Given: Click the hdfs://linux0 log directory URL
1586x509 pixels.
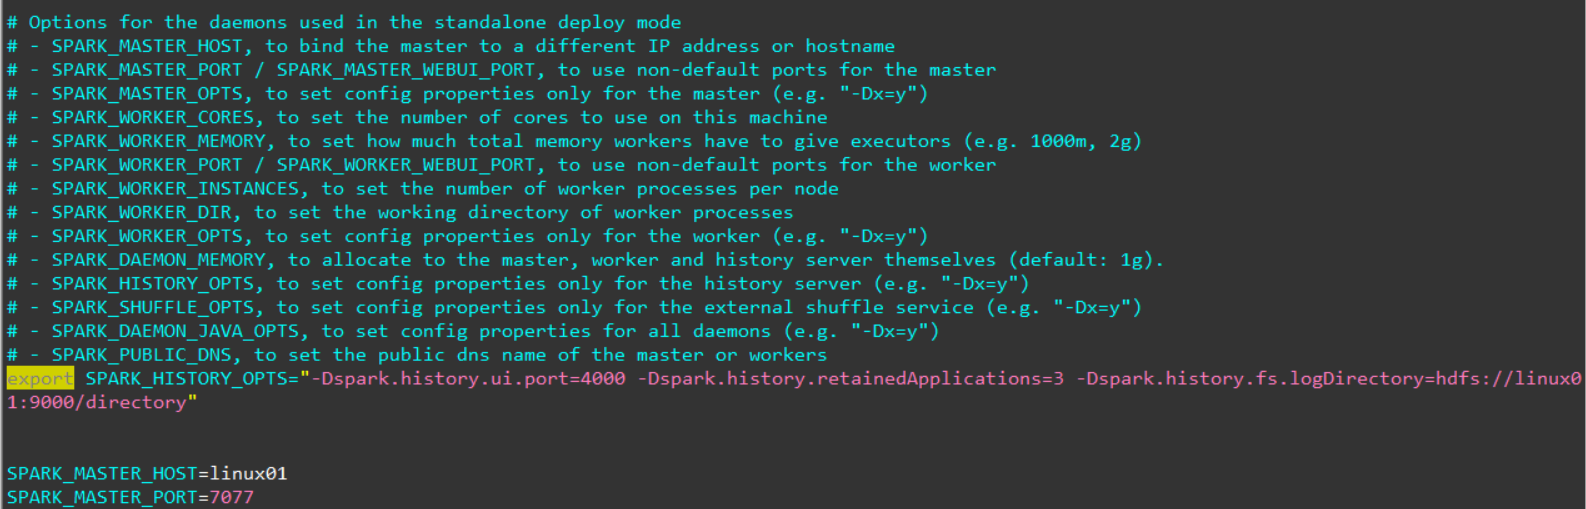Looking at the screenshot, I should click(1509, 379).
